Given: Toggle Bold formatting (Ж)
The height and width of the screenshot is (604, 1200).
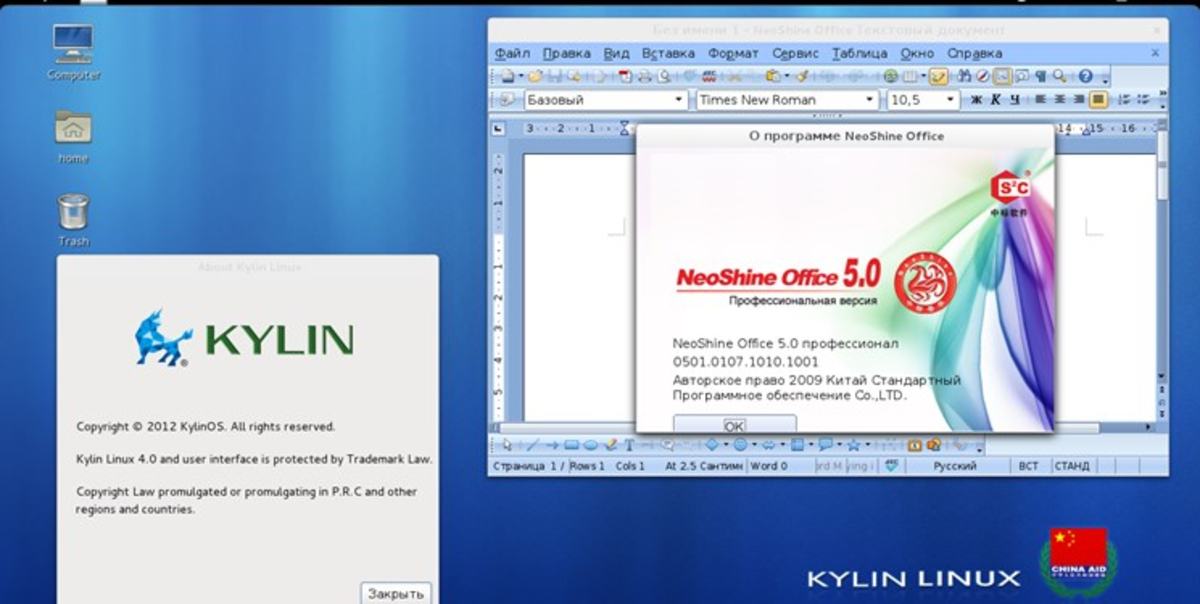Looking at the screenshot, I should (x=977, y=100).
